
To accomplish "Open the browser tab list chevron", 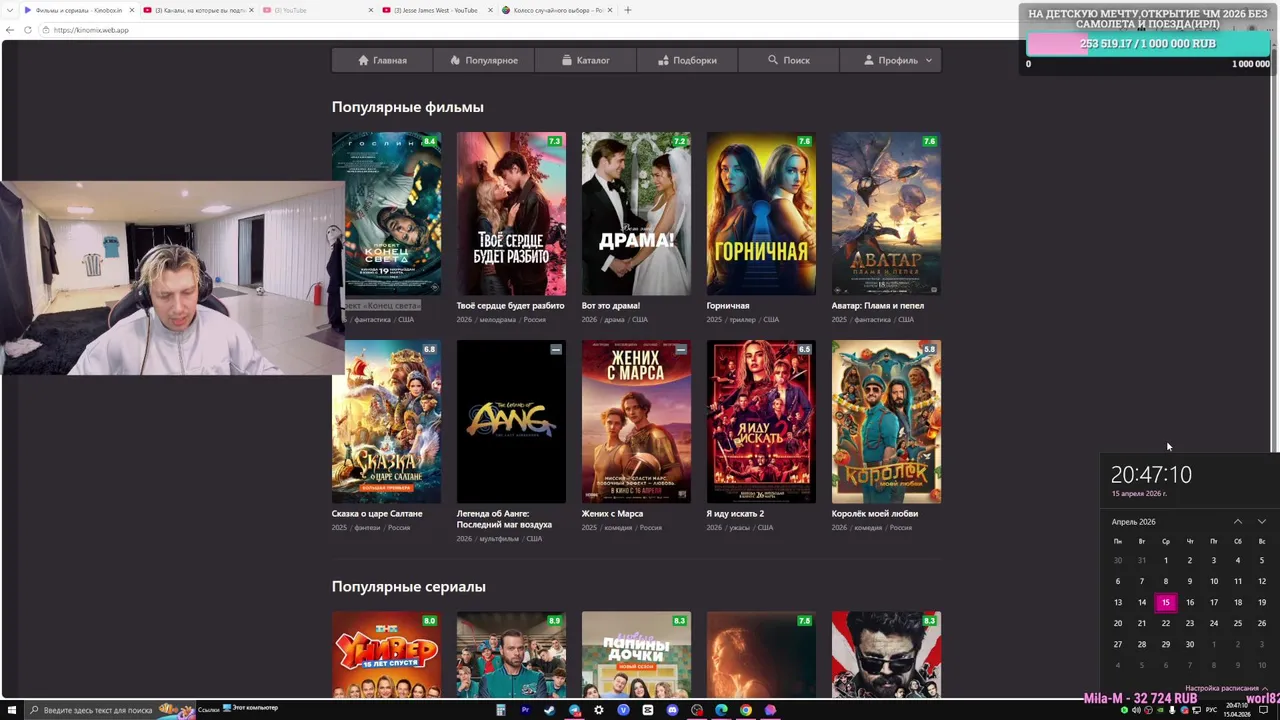I will (8, 10).
